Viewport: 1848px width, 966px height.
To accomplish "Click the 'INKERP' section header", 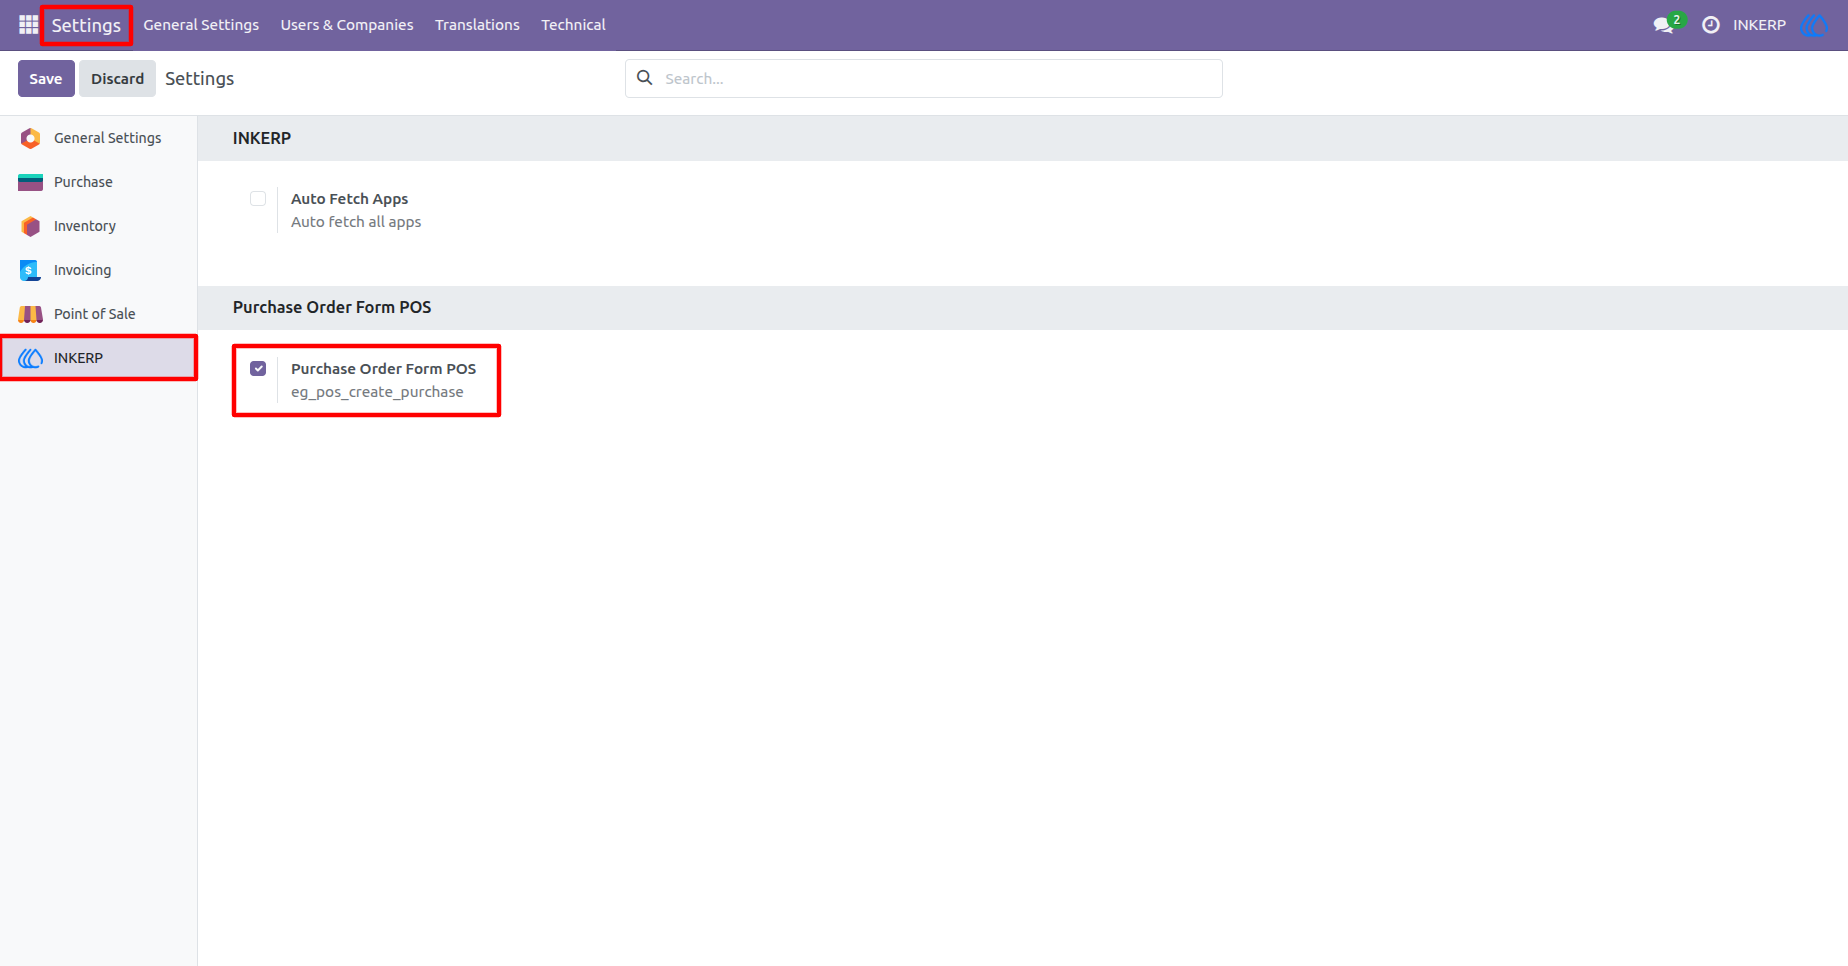I will tap(262, 138).
